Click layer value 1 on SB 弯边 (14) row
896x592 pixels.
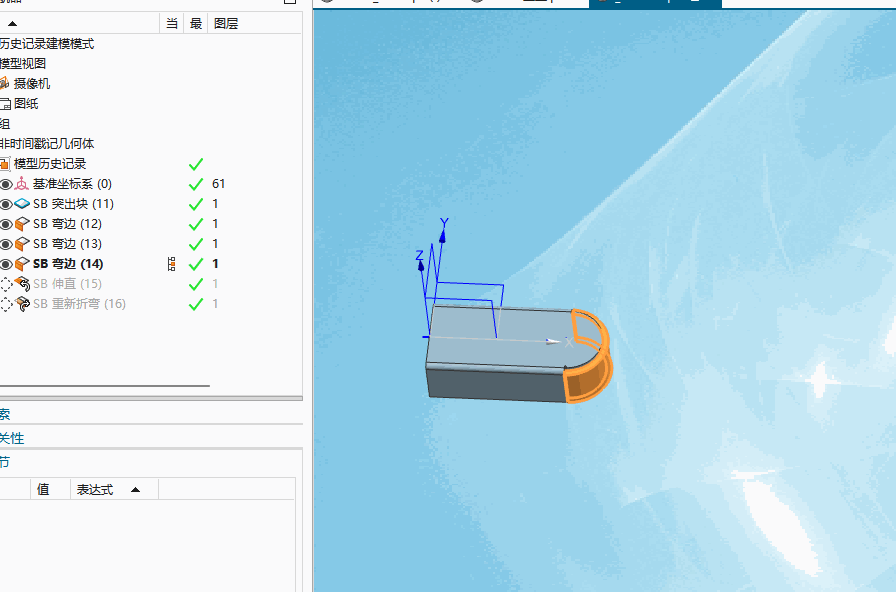[215, 264]
